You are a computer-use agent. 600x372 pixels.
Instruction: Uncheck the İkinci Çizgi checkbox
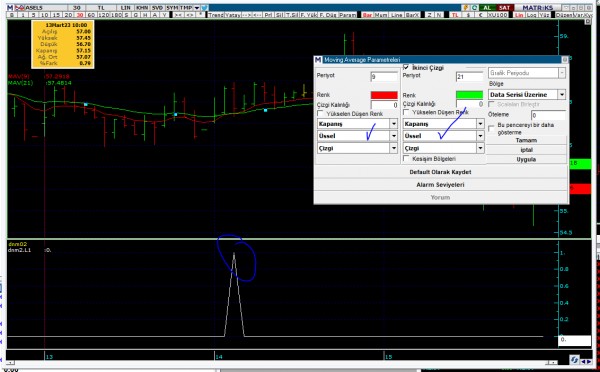pyautogui.click(x=406, y=67)
